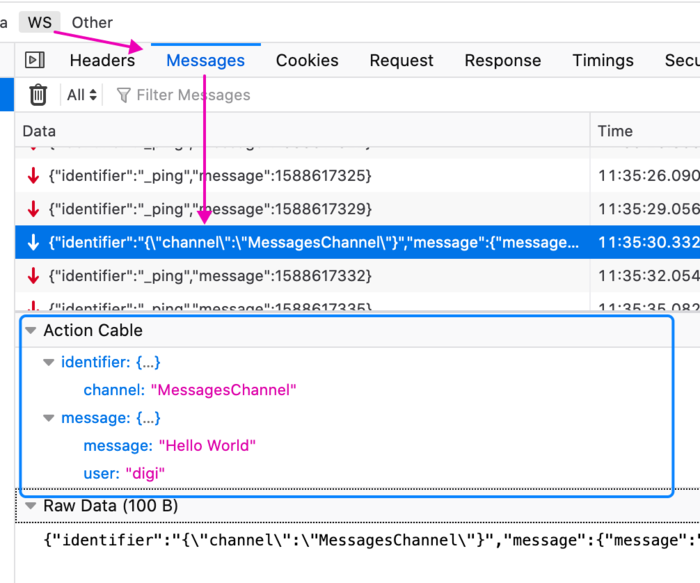The width and height of the screenshot is (700, 583).
Task: Open the Timings tab
Action: point(603,61)
